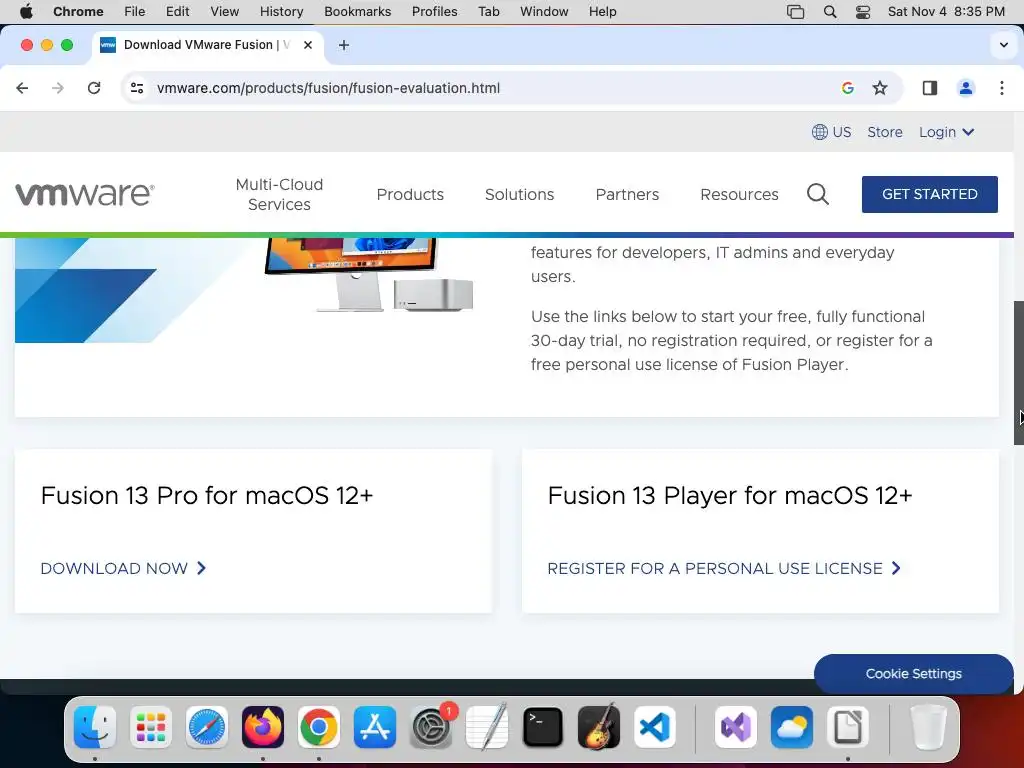This screenshot has height=768, width=1024.
Task: Launch Terminal from the Dock
Action: click(543, 727)
